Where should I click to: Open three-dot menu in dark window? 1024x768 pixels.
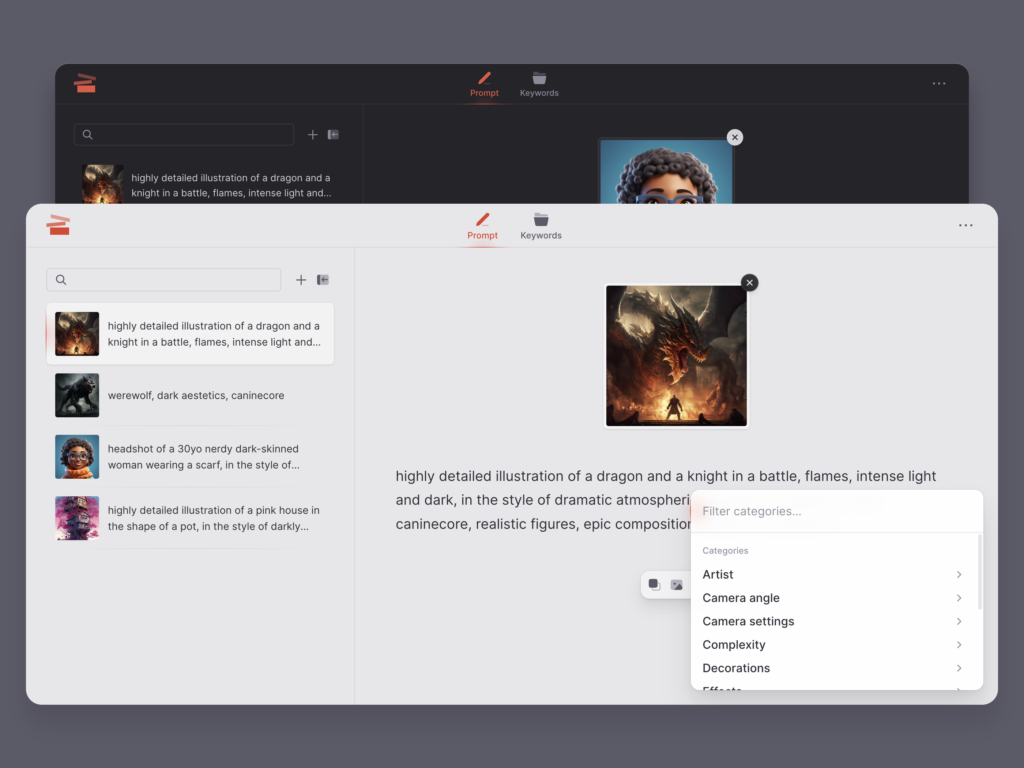coord(938,84)
